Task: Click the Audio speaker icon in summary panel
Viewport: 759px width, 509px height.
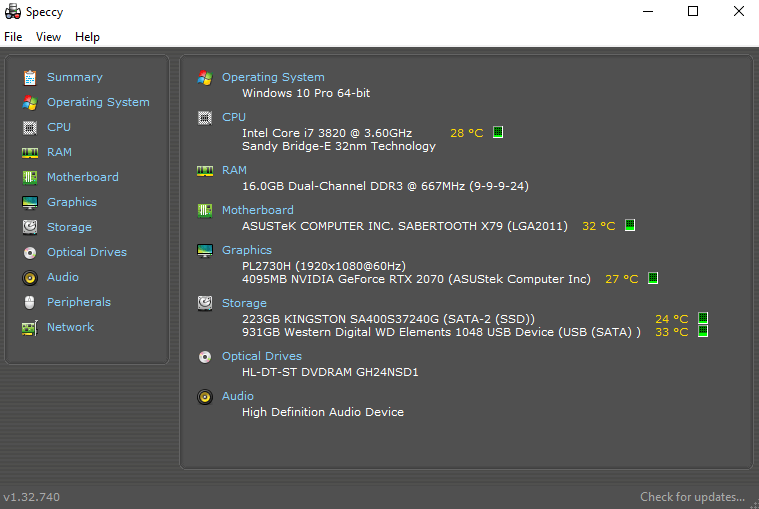Action: pos(205,397)
